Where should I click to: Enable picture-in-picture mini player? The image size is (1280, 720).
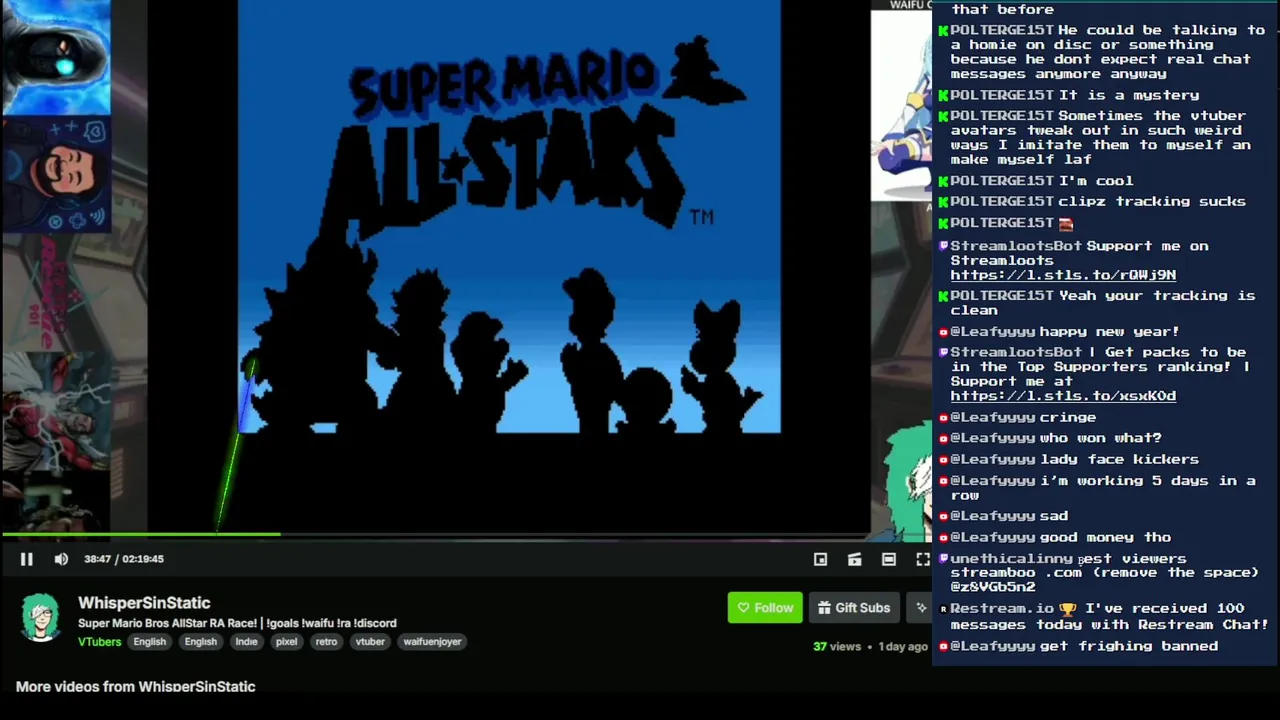820,559
